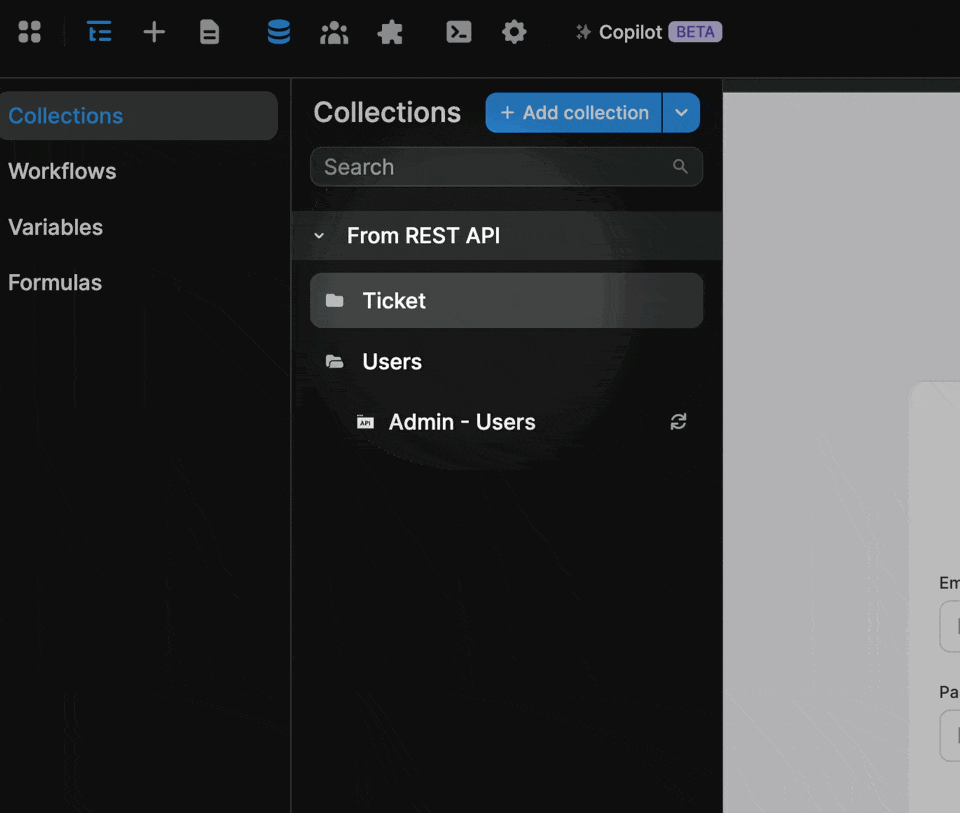The width and height of the screenshot is (960, 813).
Task: Collapse the Users folder
Action: 506,362
